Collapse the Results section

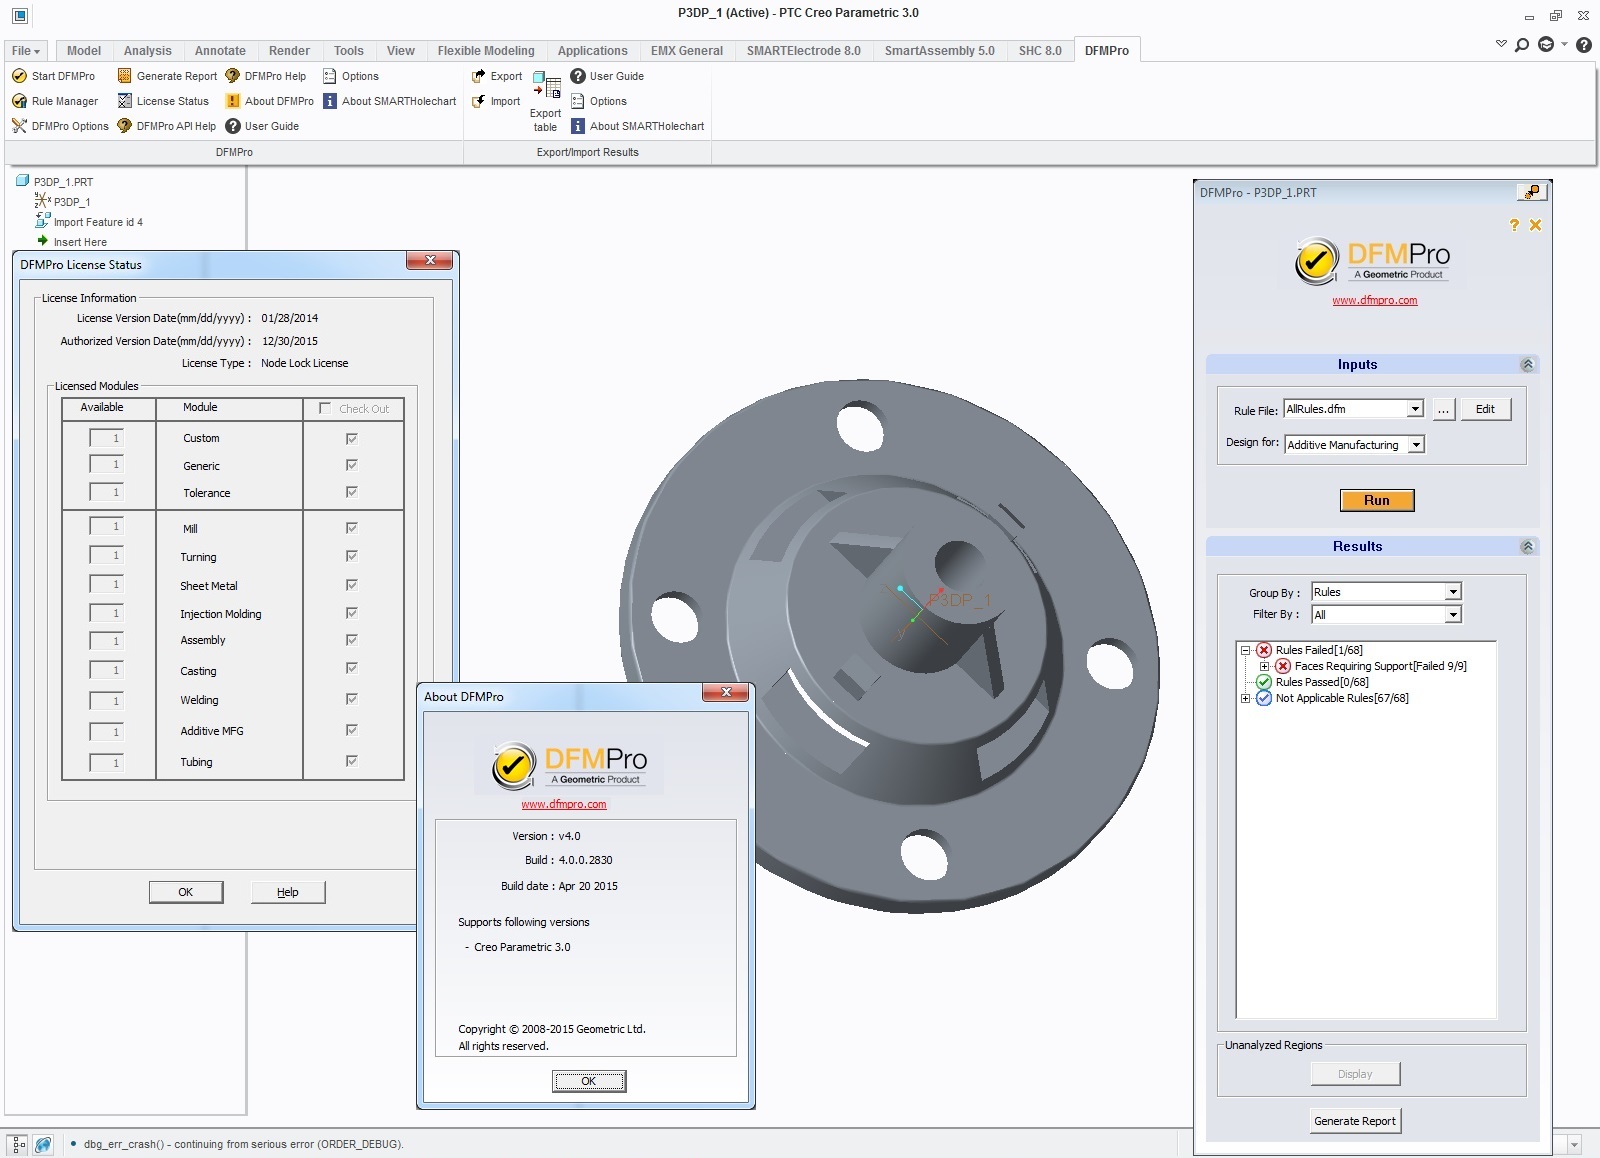coord(1527,547)
